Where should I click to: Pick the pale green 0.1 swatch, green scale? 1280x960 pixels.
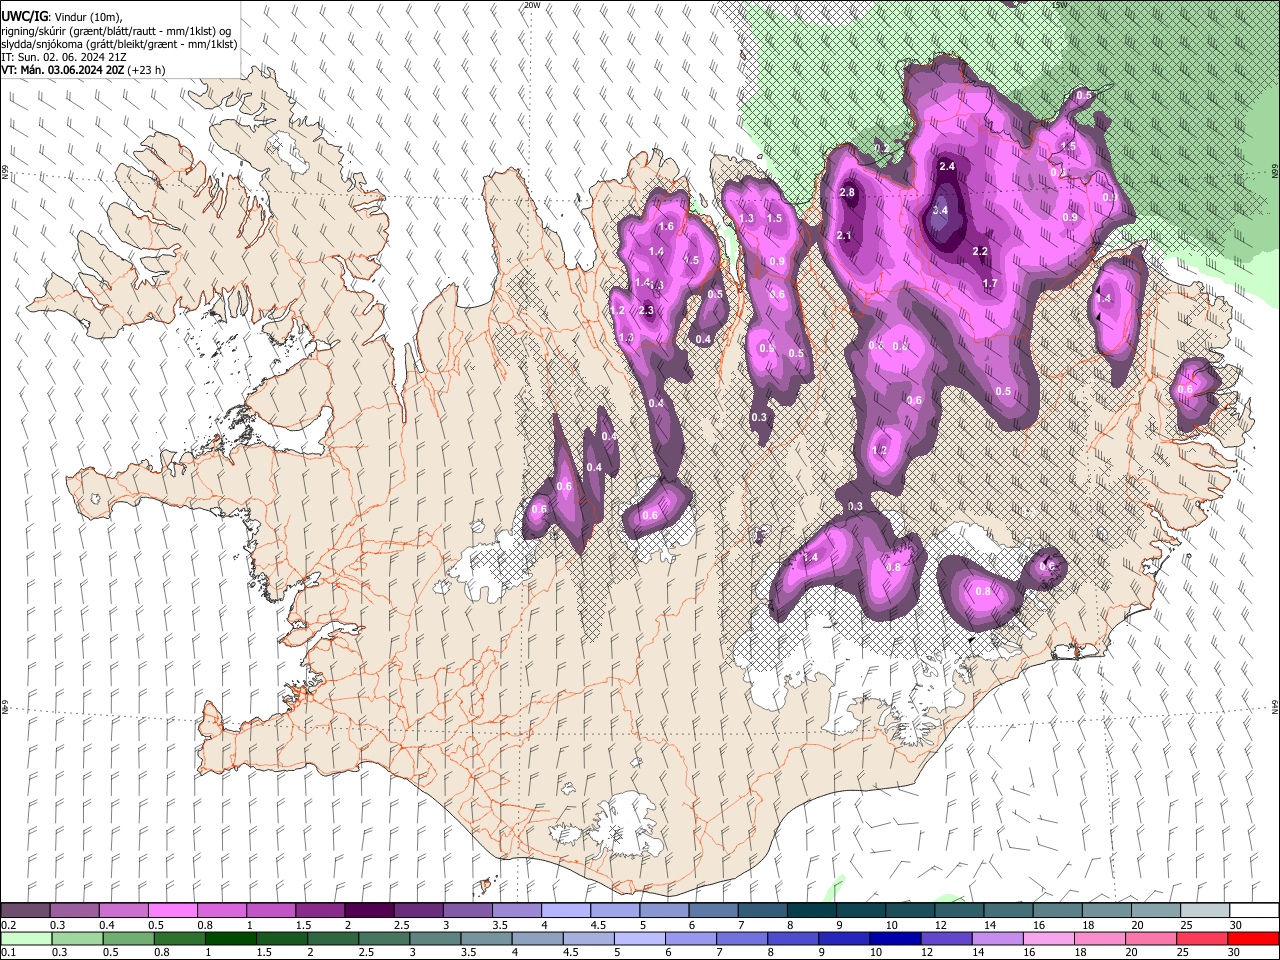[x=25, y=939]
